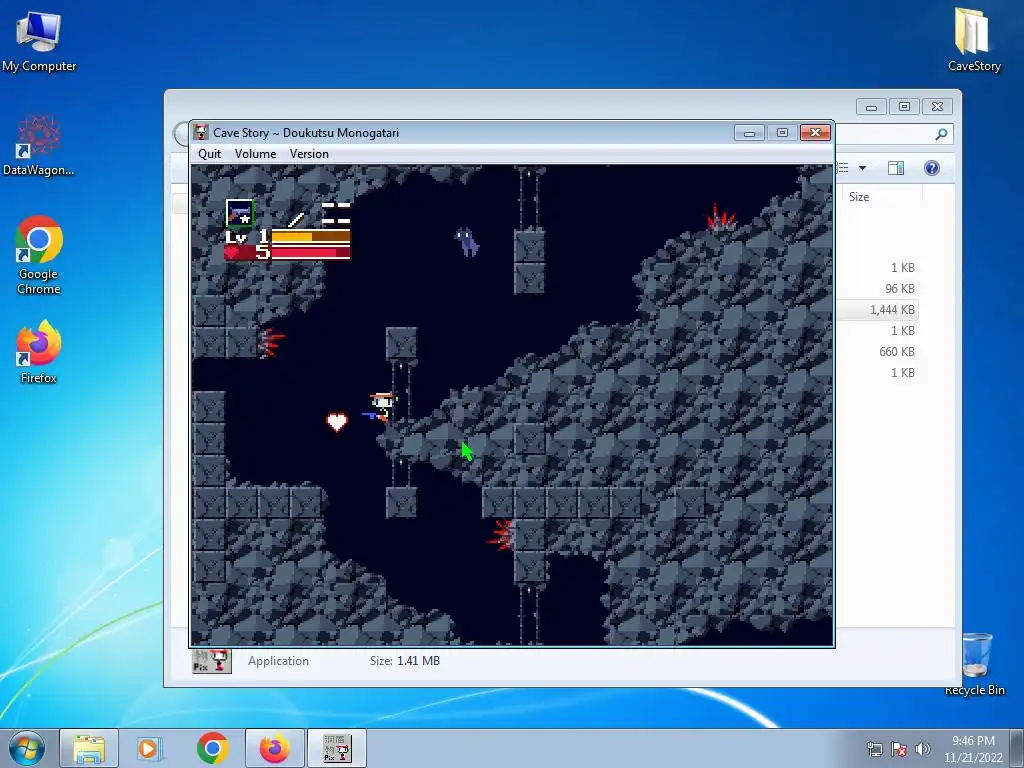Click Show Desktop strip at taskbar end
This screenshot has width=1024, height=768.
pos(1017,748)
